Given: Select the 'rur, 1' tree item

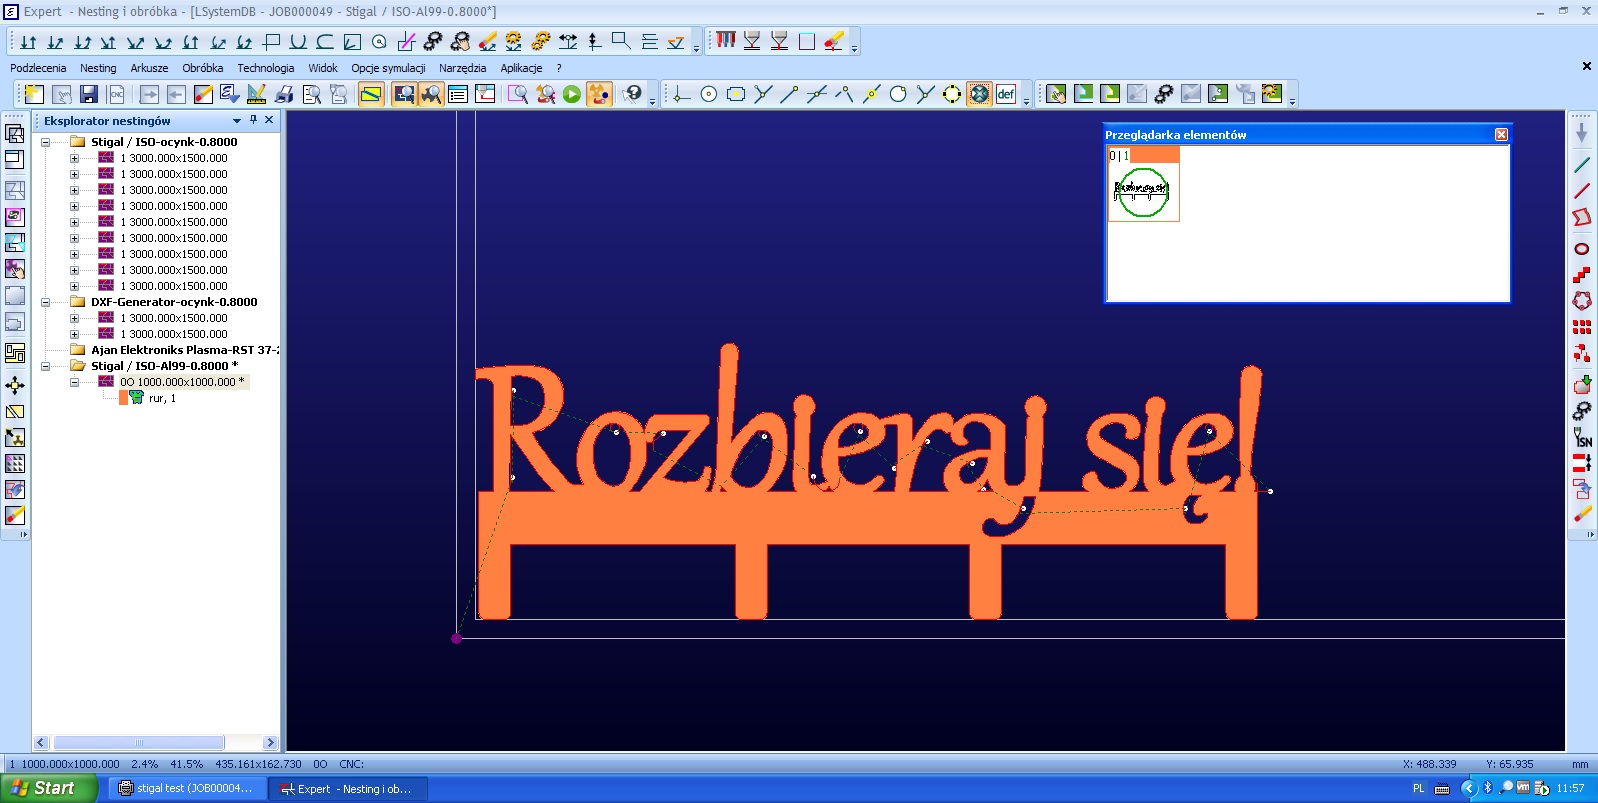Looking at the screenshot, I should 162,398.
